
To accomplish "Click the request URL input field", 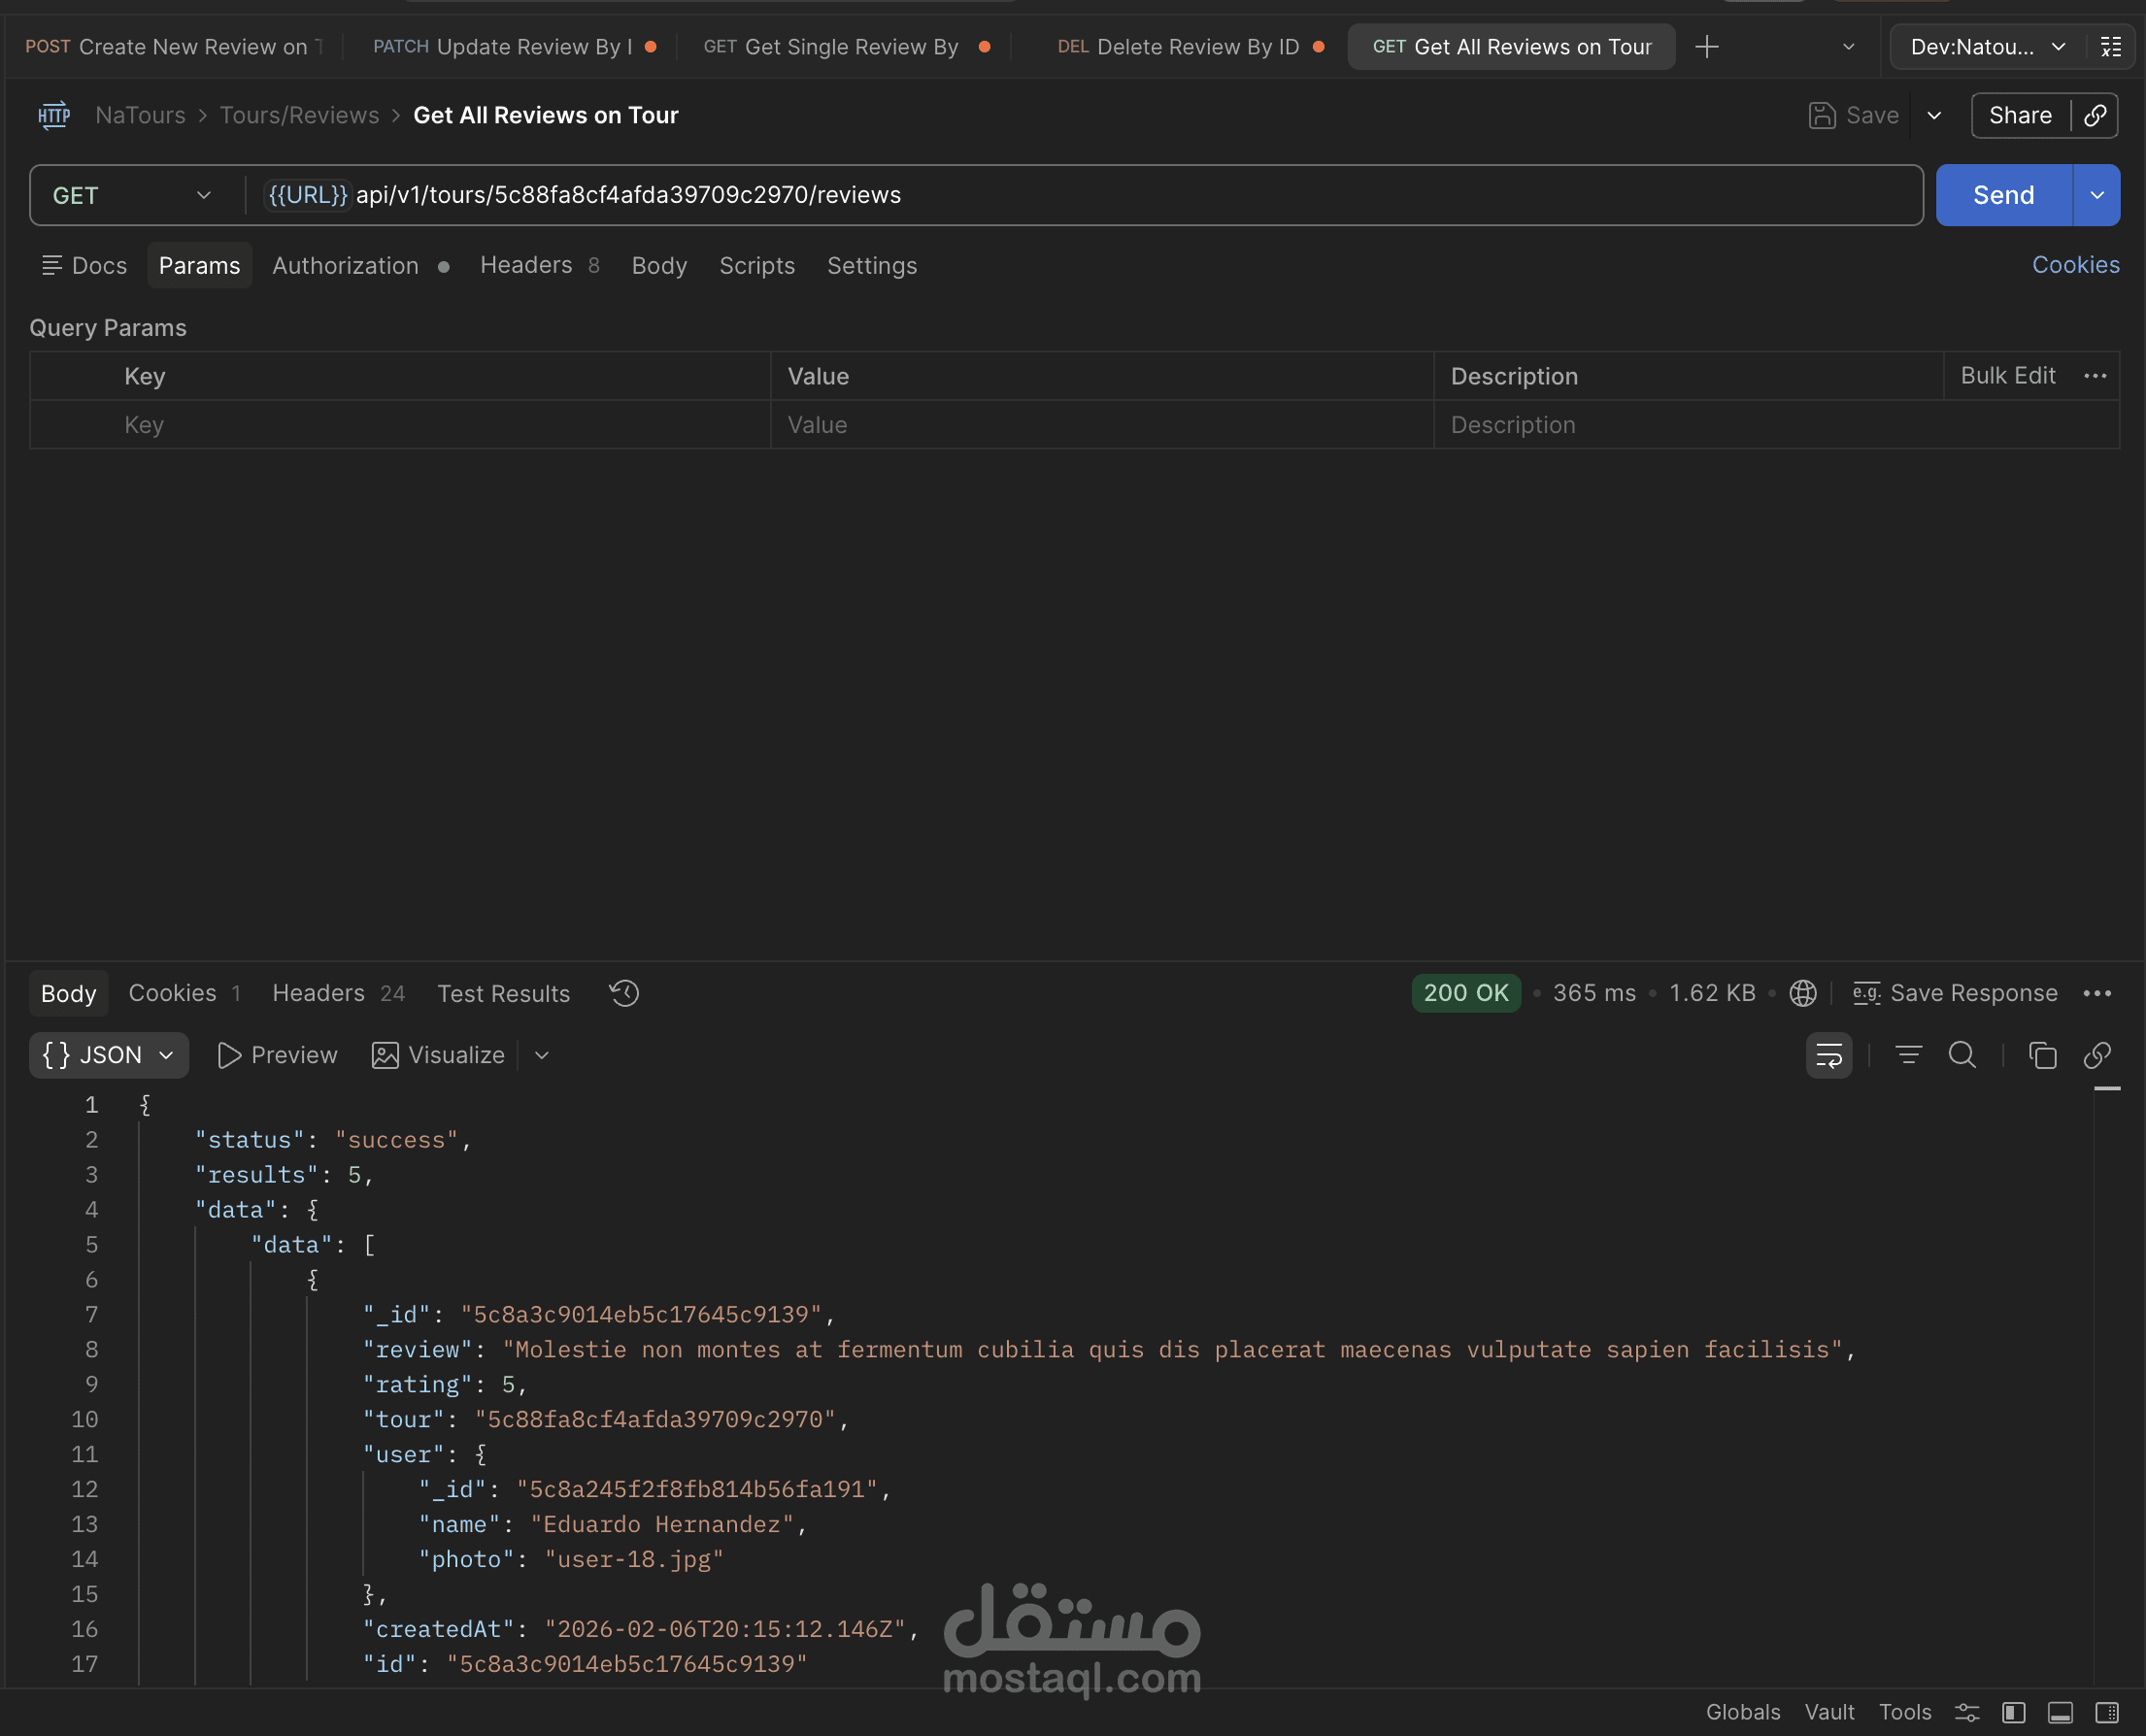I will (x=1100, y=195).
